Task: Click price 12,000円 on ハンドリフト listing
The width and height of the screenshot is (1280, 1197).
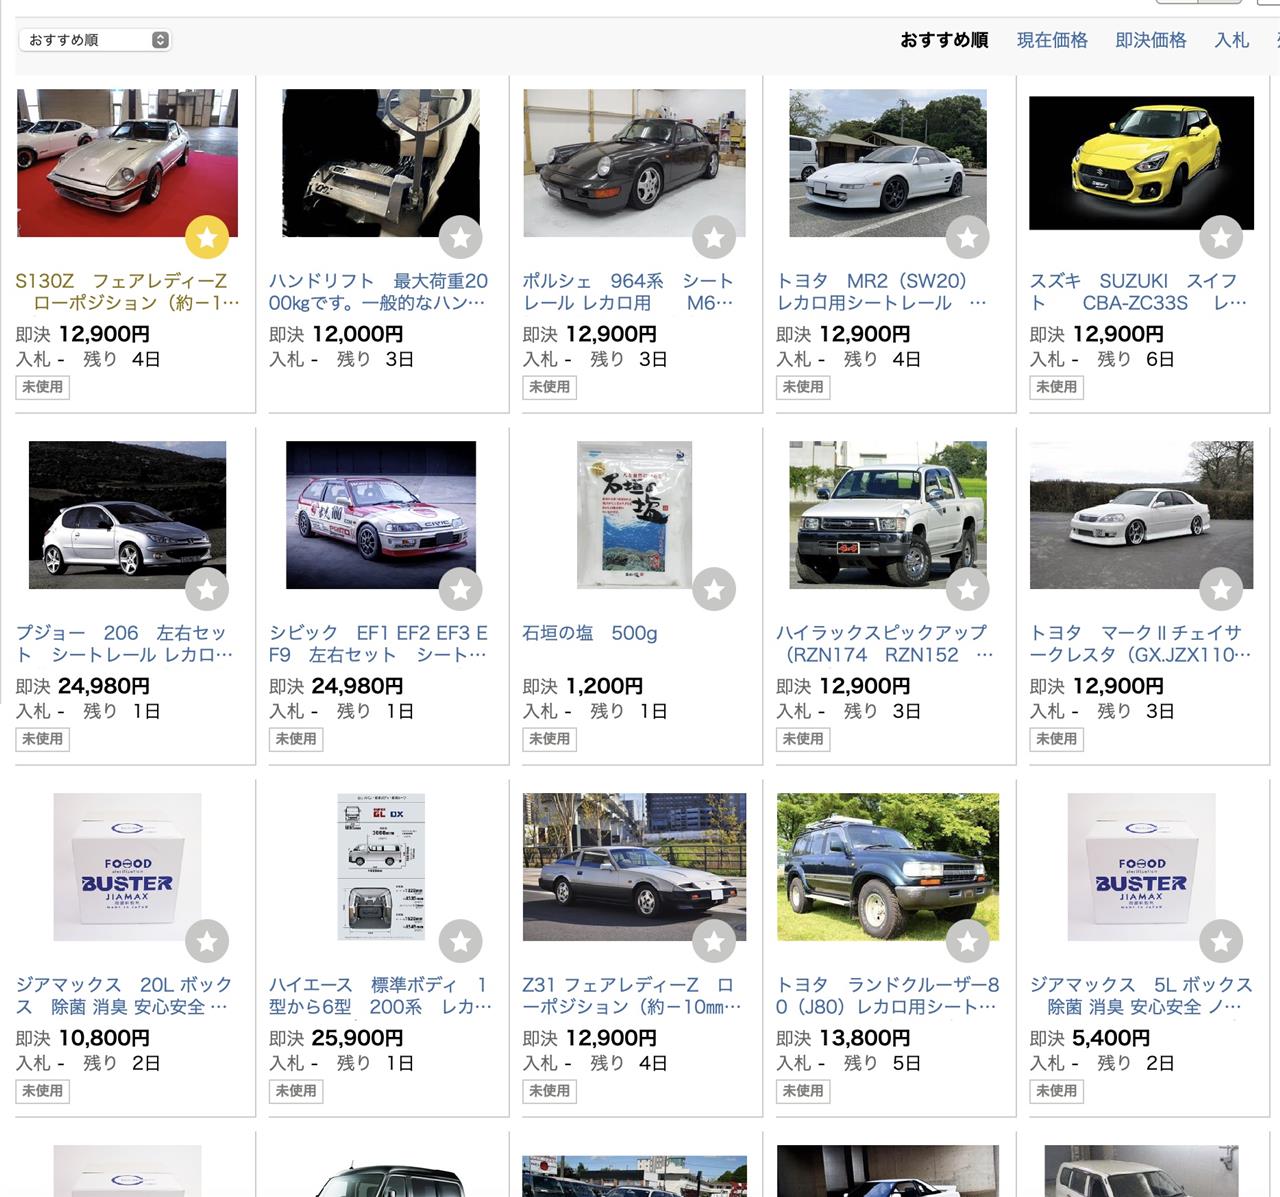Action: click(x=357, y=334)
